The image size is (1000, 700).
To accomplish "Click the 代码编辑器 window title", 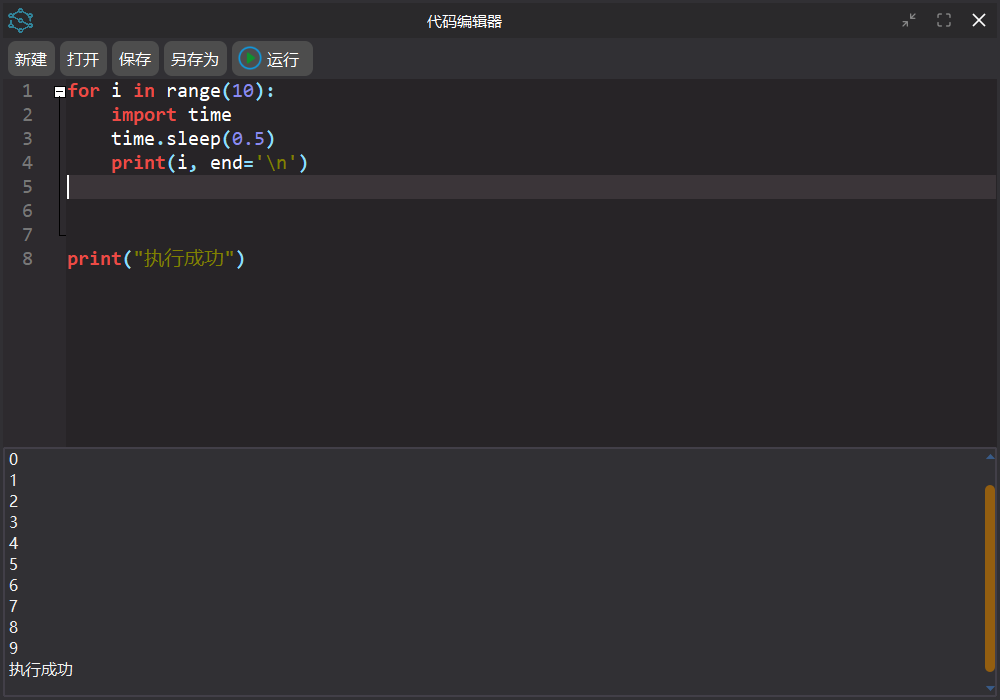I will tap(464, 22).
